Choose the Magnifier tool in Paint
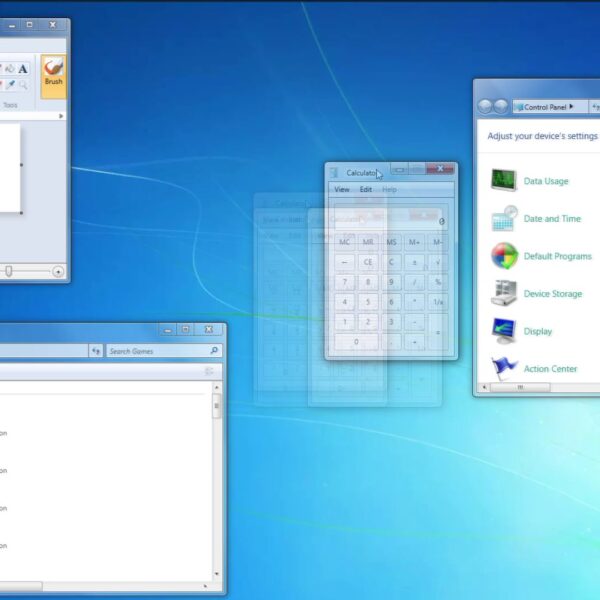This screenshot has height=600, width=600. (23, 85)
